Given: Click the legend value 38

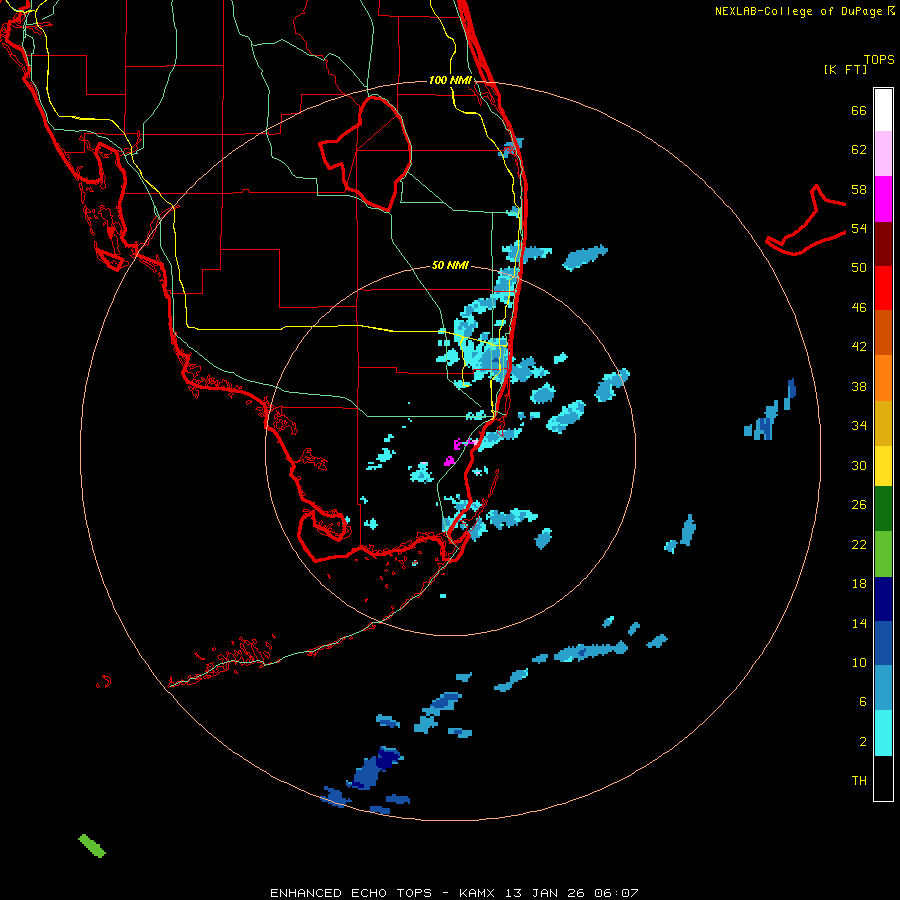Looking at the screenshot, I should tap(859, 386).
